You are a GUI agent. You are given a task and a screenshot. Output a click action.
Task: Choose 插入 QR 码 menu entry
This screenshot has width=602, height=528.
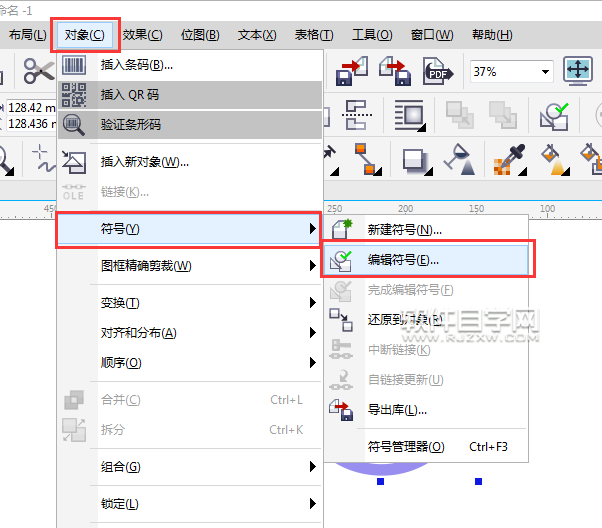190,95
